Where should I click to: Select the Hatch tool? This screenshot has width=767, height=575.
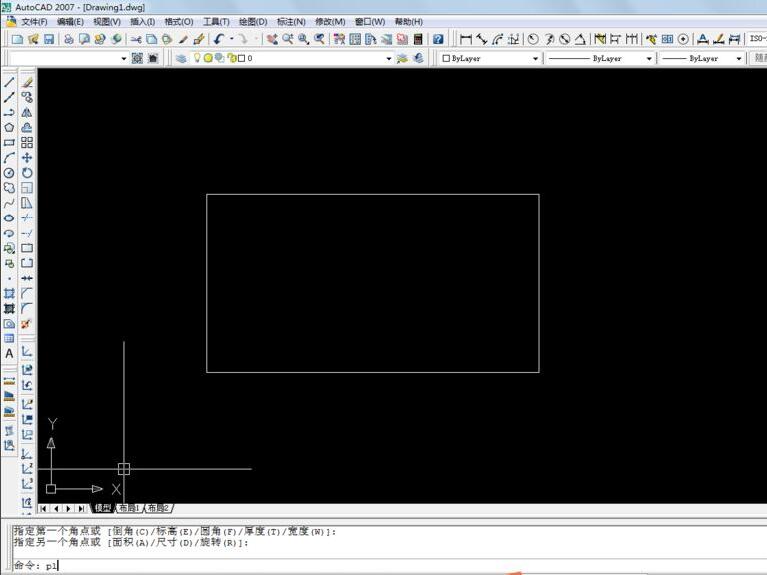(x=9, y=294)
